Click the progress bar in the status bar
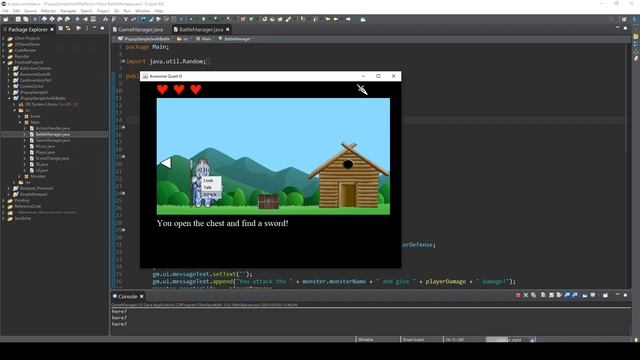640x360 pixels. click(507, 340)
